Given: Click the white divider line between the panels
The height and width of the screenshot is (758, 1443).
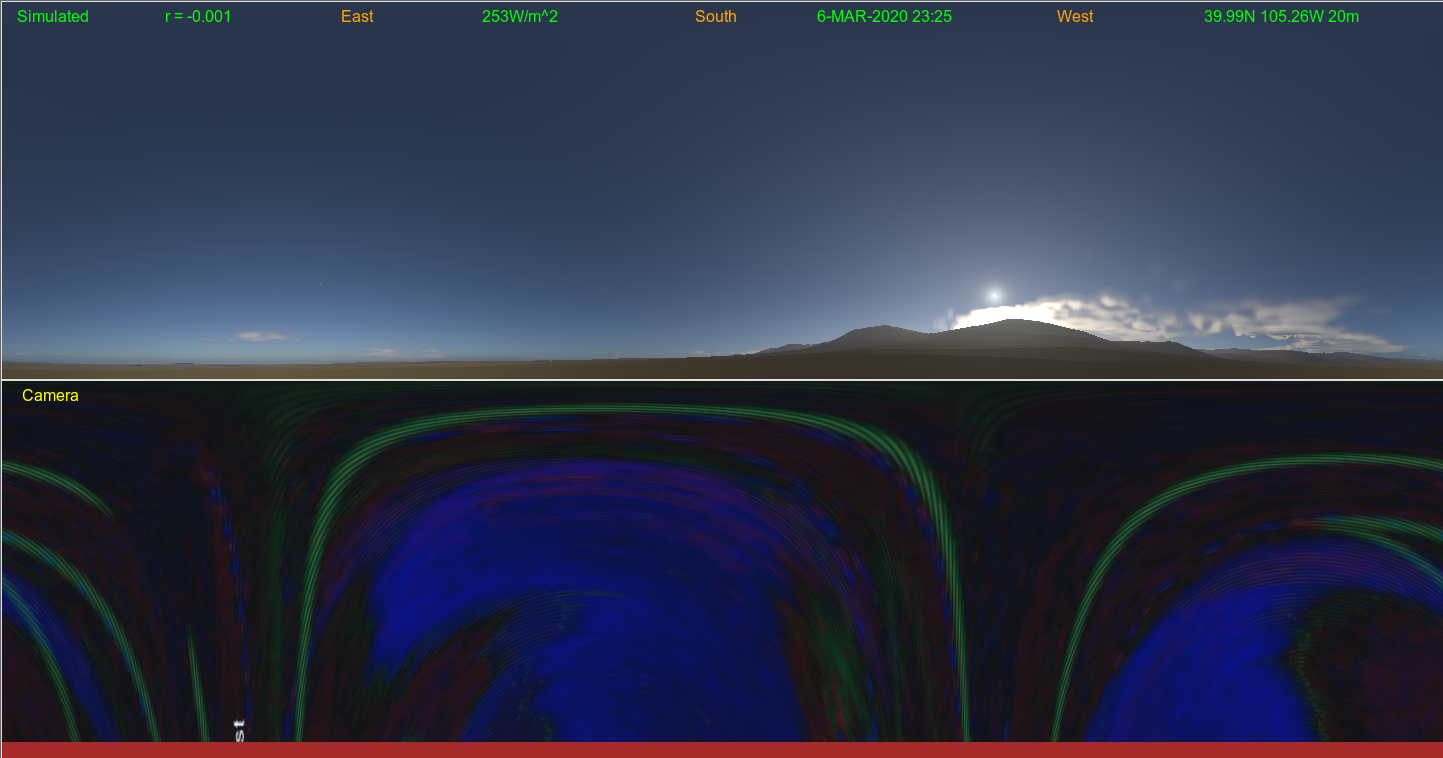Looking at the screenshot, I should click(721, 380).
